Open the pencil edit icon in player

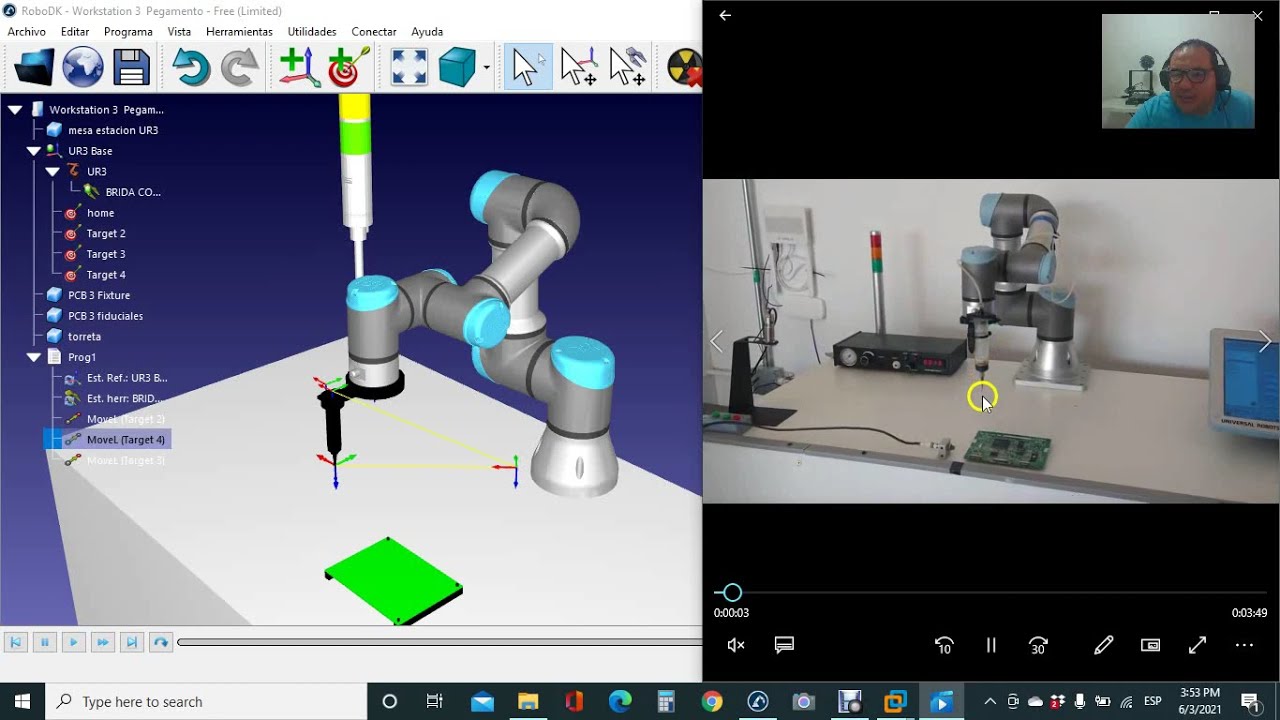(1103, 645)
